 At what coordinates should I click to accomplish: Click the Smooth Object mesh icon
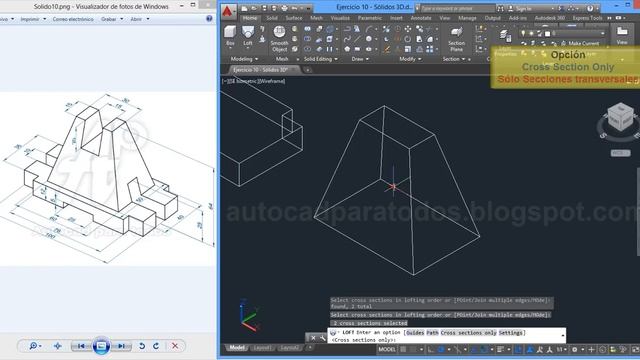click(x=280, y=32)
